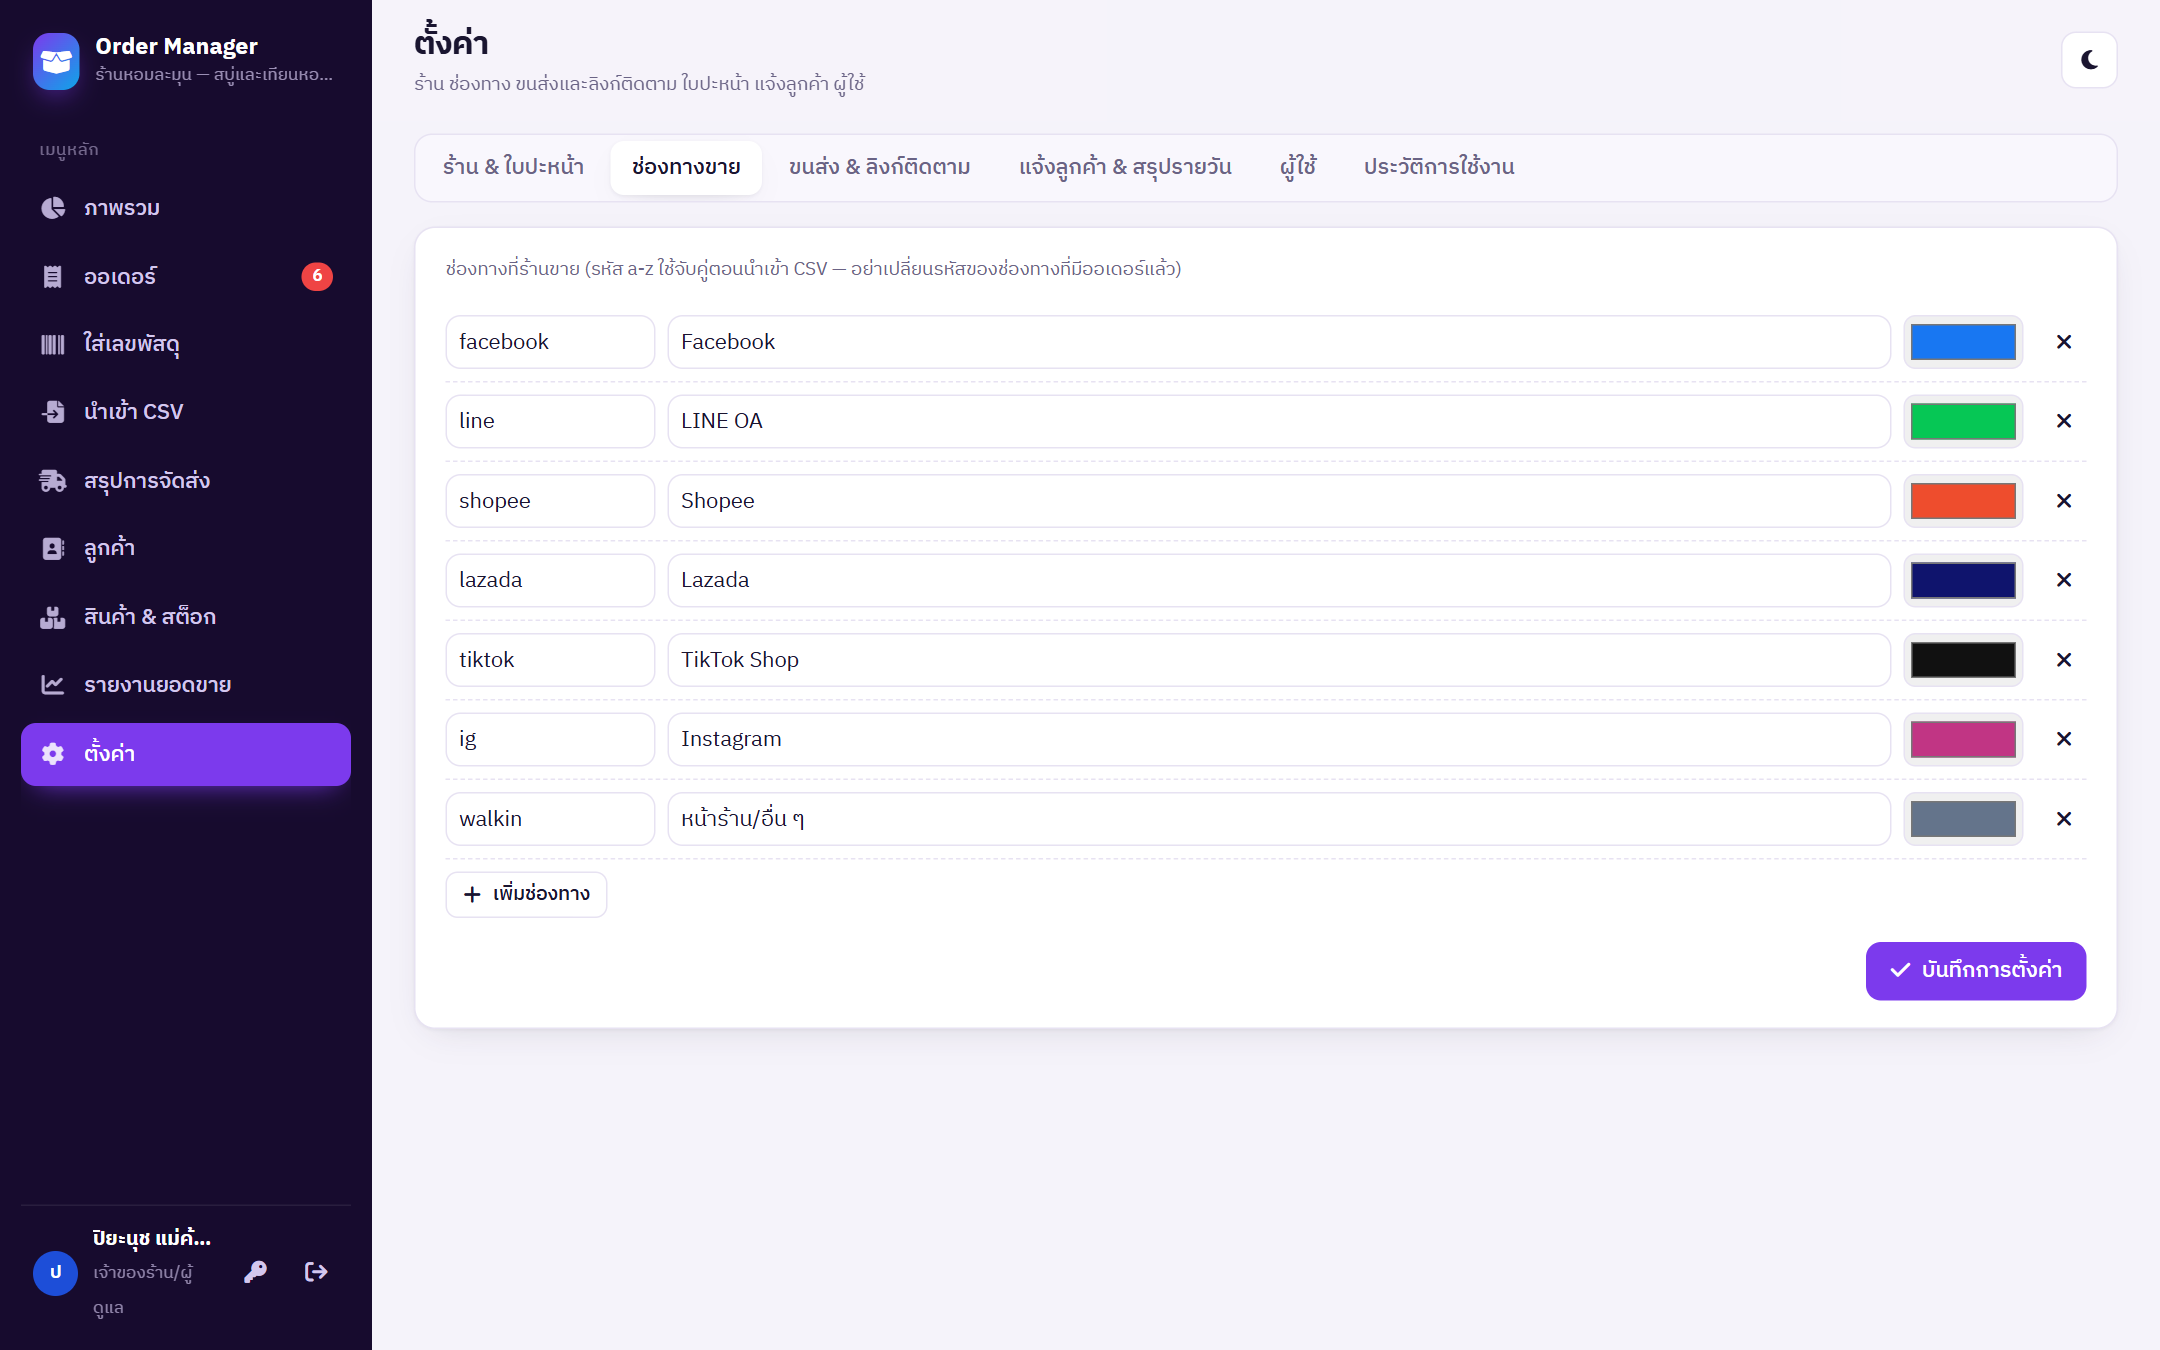The image size is (2160, 1350).
Task: Open ประวัติการใช้งาน tab
Action: coord(1439,167)
